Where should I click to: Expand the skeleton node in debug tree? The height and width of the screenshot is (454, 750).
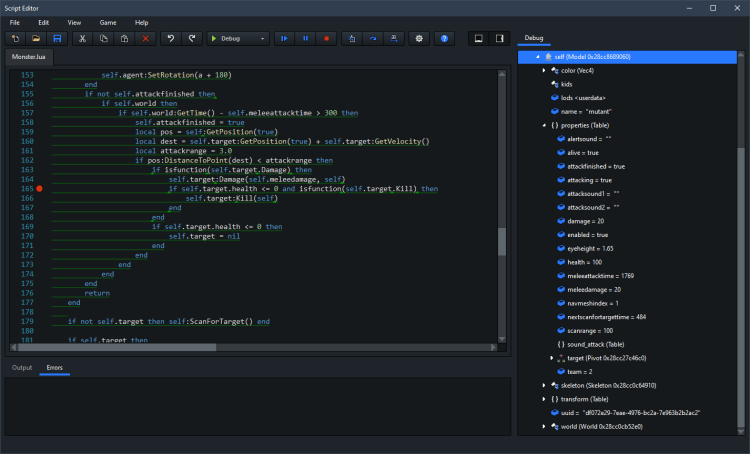pyautogui.click(x=544, y=385)
